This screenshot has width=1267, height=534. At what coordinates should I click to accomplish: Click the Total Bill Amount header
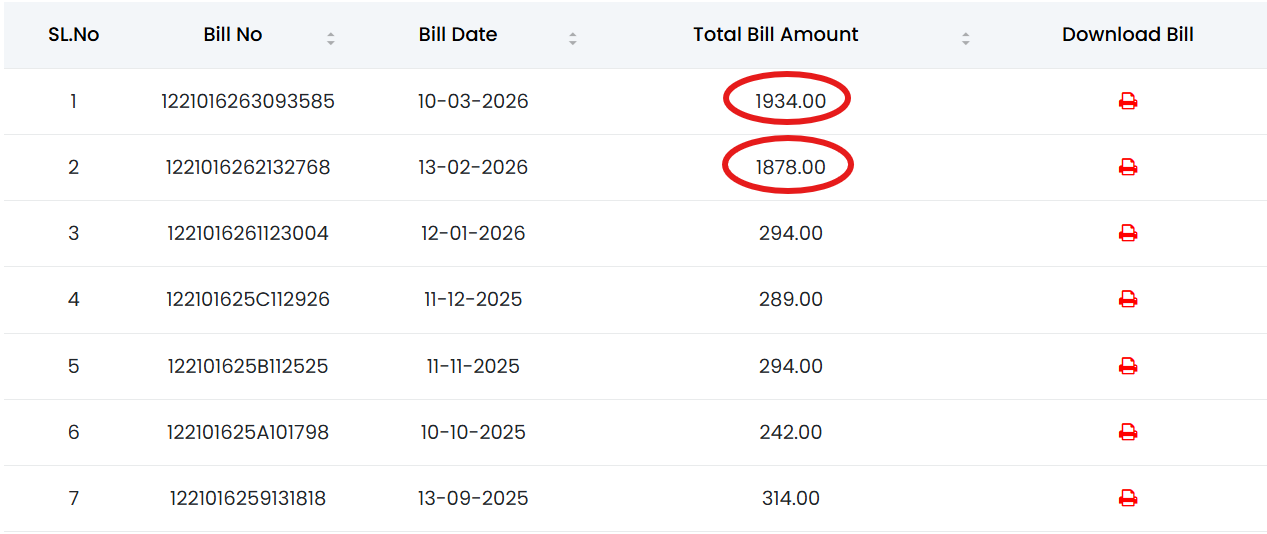(x=776, y=34)
